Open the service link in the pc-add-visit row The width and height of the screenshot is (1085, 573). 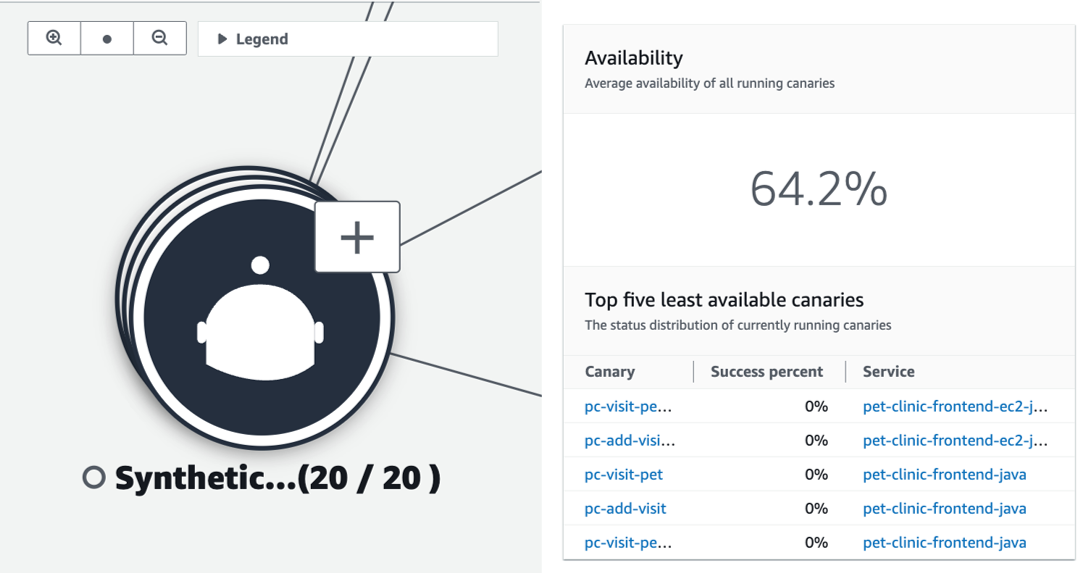tap(944, 508)
